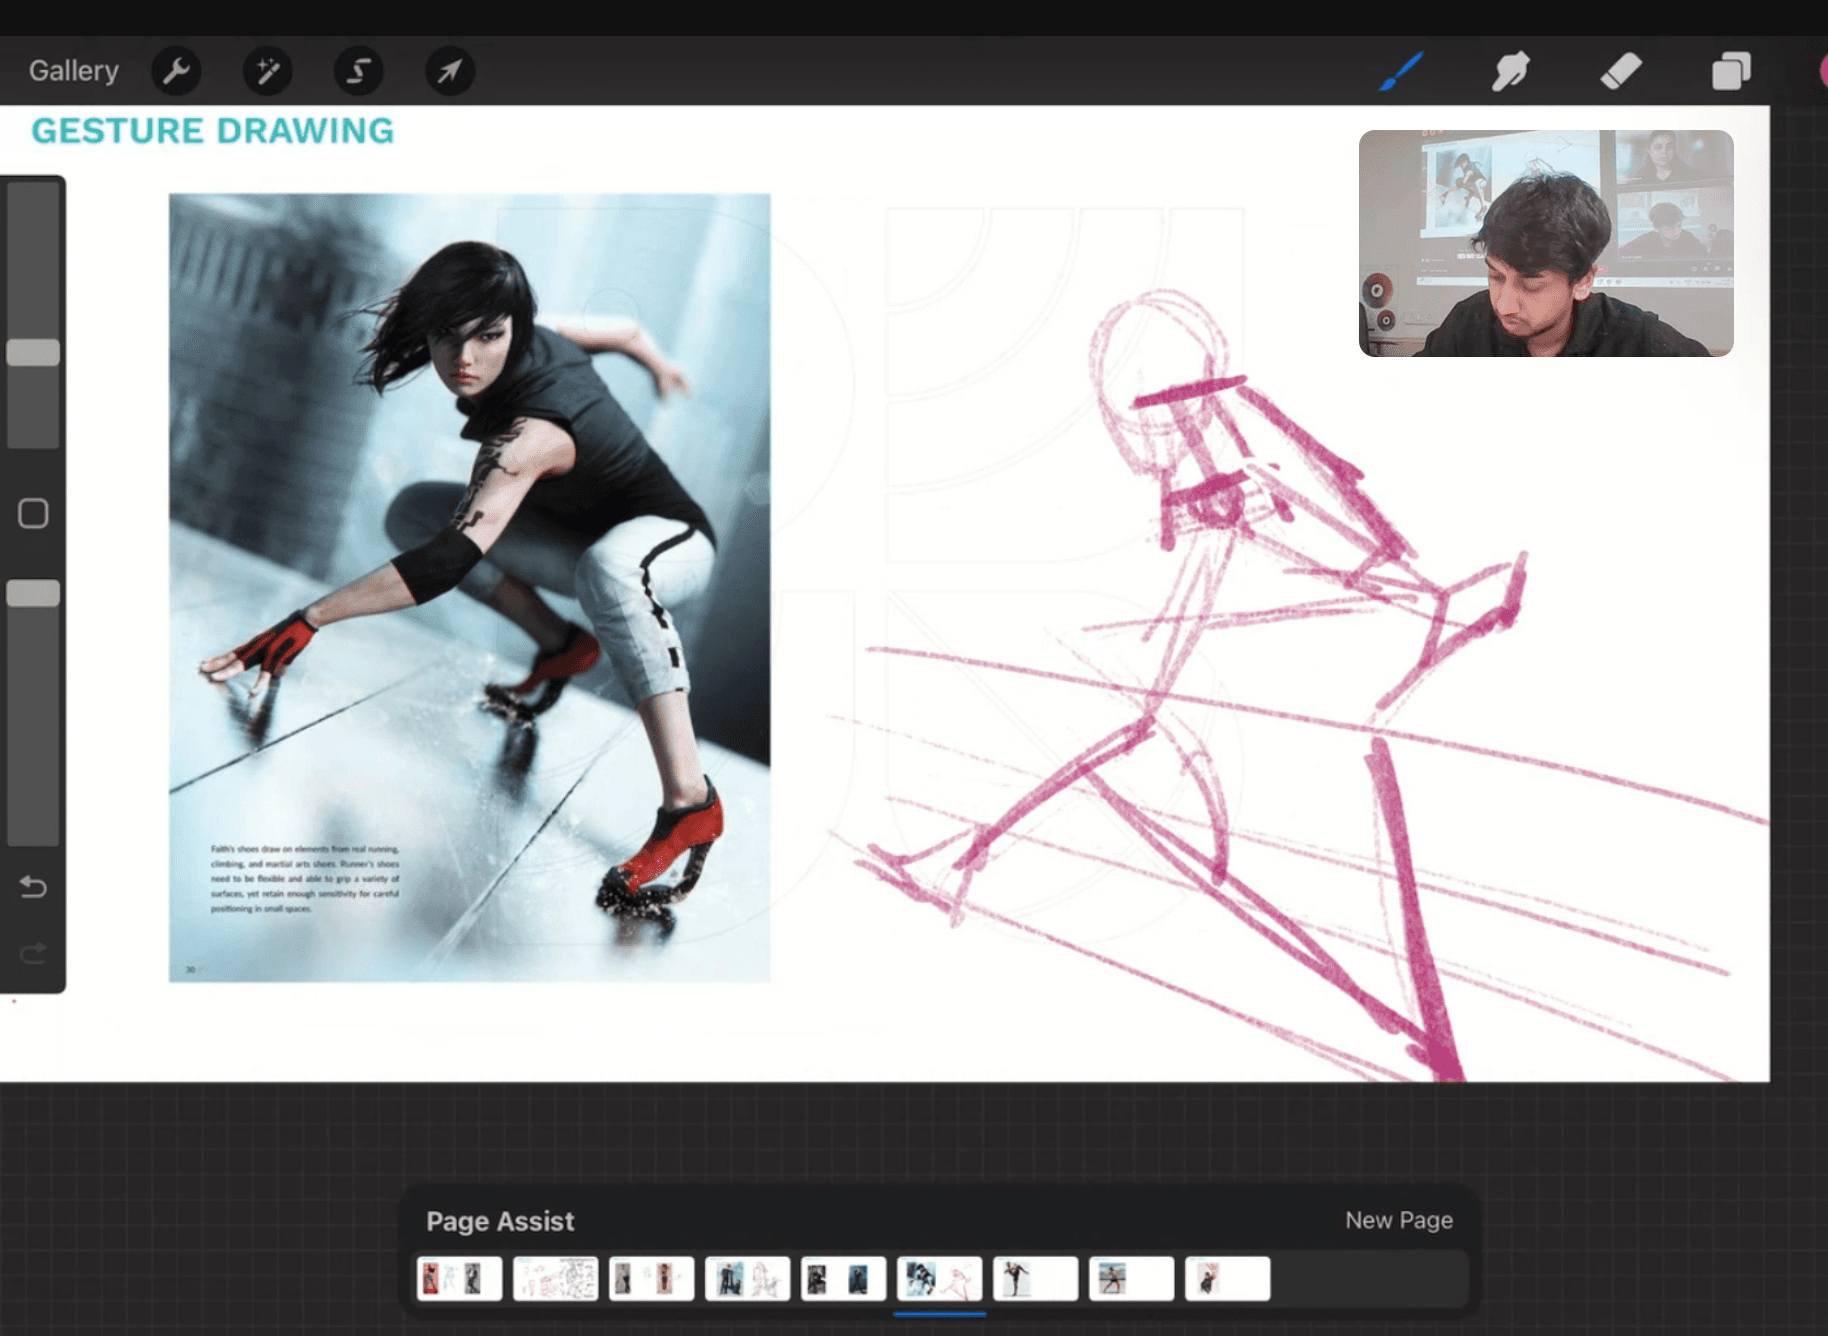The image size is (1828, 1336).
Task: Open the Adjustments magic wand menu
Action: click(x=267, y=71)
